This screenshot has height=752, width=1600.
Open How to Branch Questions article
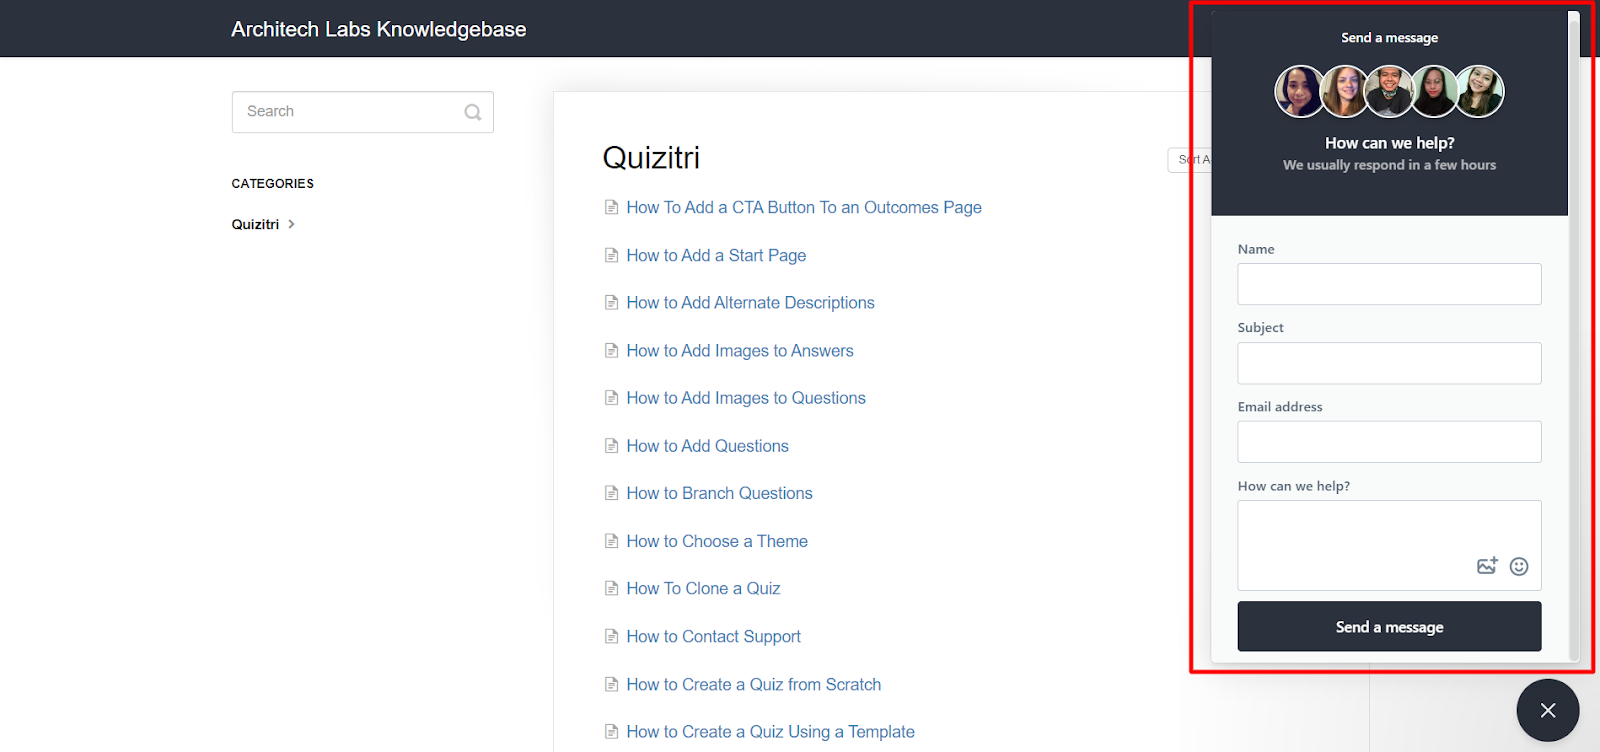coord(719,493)
